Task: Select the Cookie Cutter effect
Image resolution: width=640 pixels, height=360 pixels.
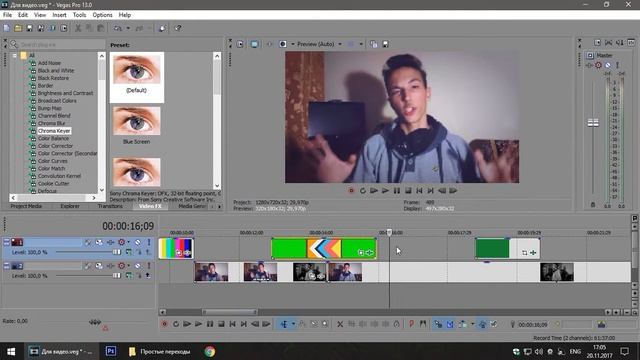Action: (53, 184)
